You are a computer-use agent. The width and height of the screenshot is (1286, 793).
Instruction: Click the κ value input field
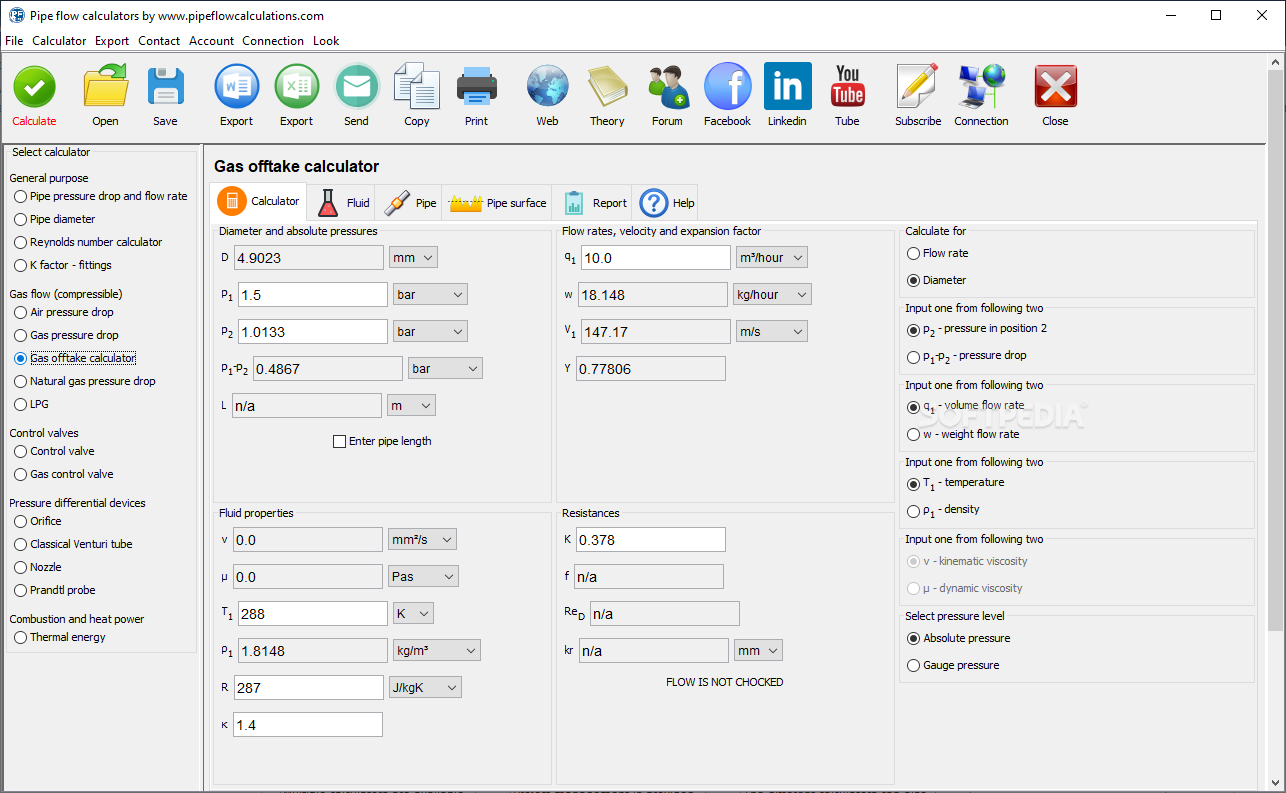(x=308, y=725)
